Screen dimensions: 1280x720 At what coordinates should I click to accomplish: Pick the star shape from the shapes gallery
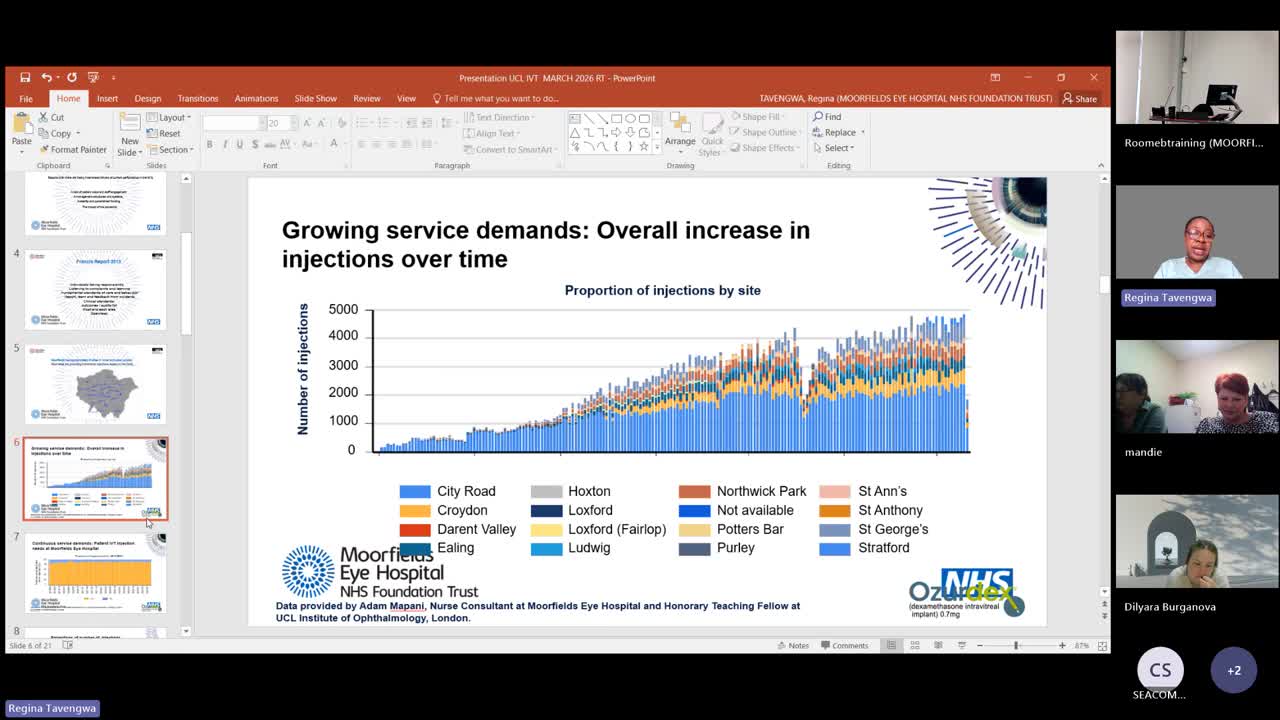pyautogui.click(x=644, y=146)
